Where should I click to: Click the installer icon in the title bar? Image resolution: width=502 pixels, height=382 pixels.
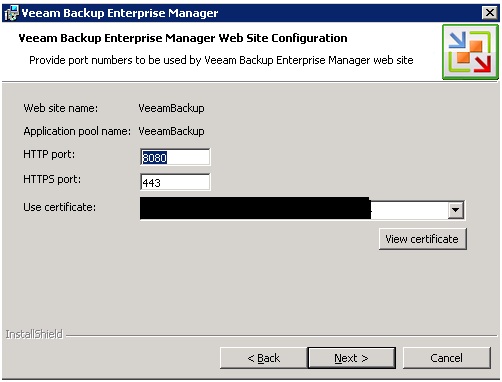click(12, 13)
